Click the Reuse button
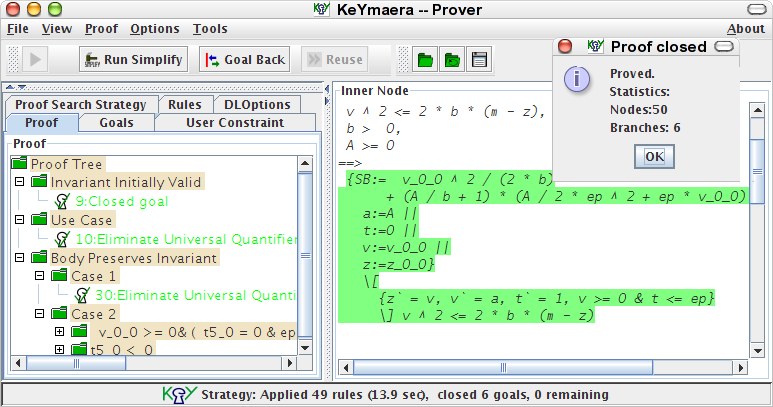This screenshot has height=407, width=773. [x=335, y=60]
